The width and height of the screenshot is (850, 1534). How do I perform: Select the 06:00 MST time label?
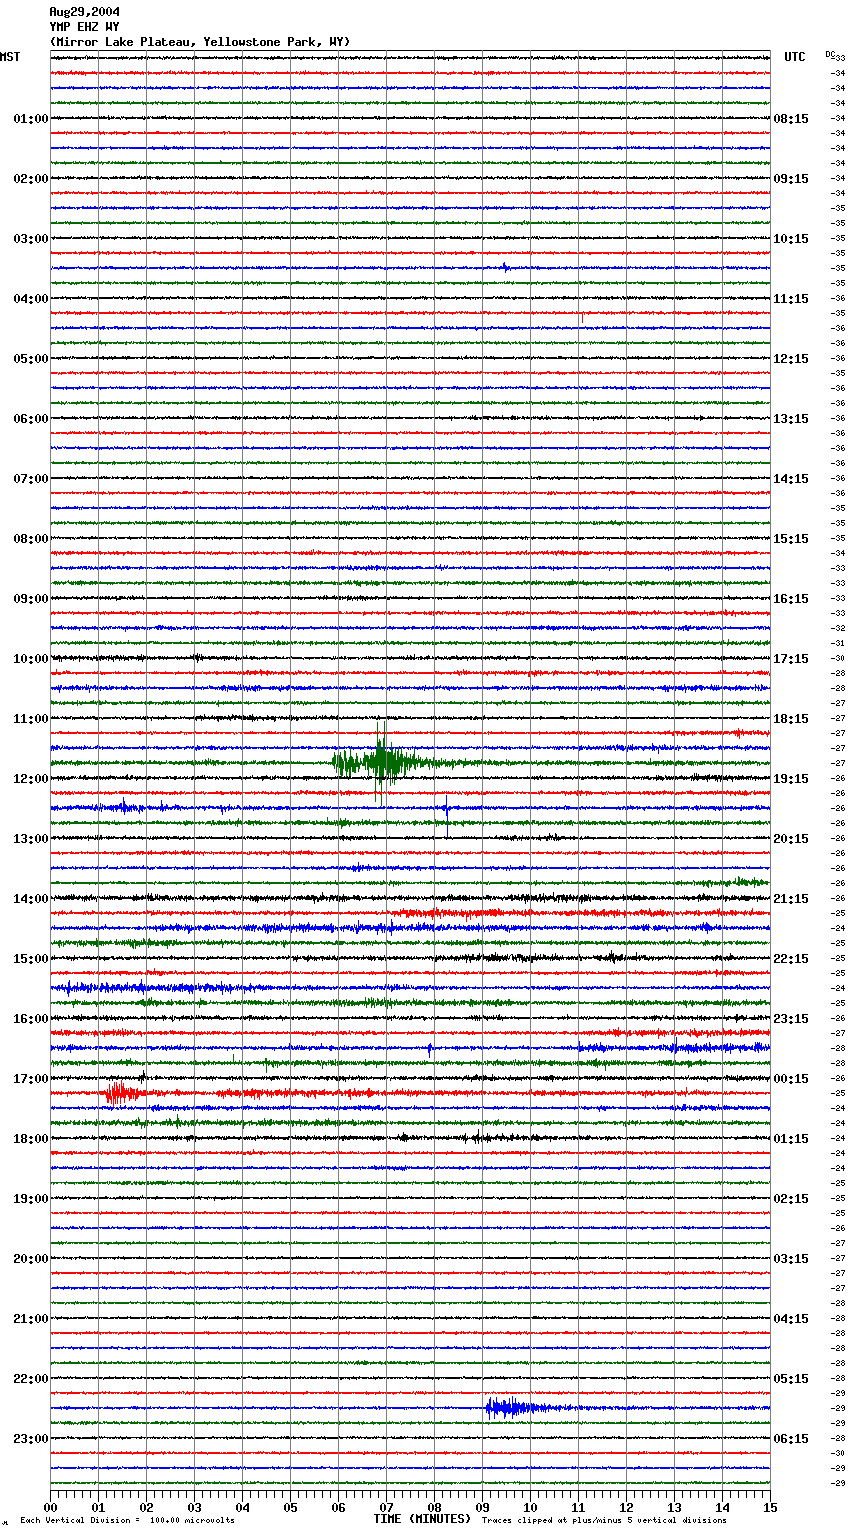tap(31, 419)
